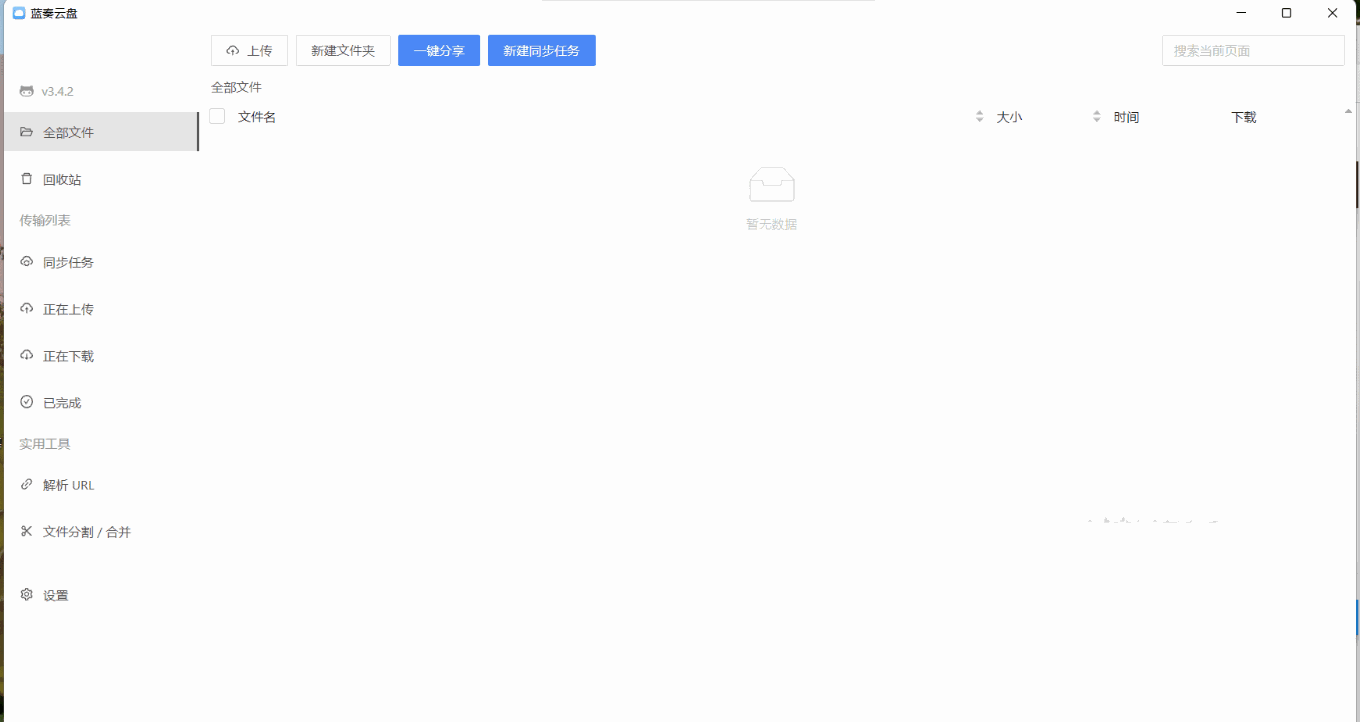Click the GitHub cat icon beside v3.4.2
Image resolution: width=1360 pixels, height=722 pixels.
pos(27,91)
